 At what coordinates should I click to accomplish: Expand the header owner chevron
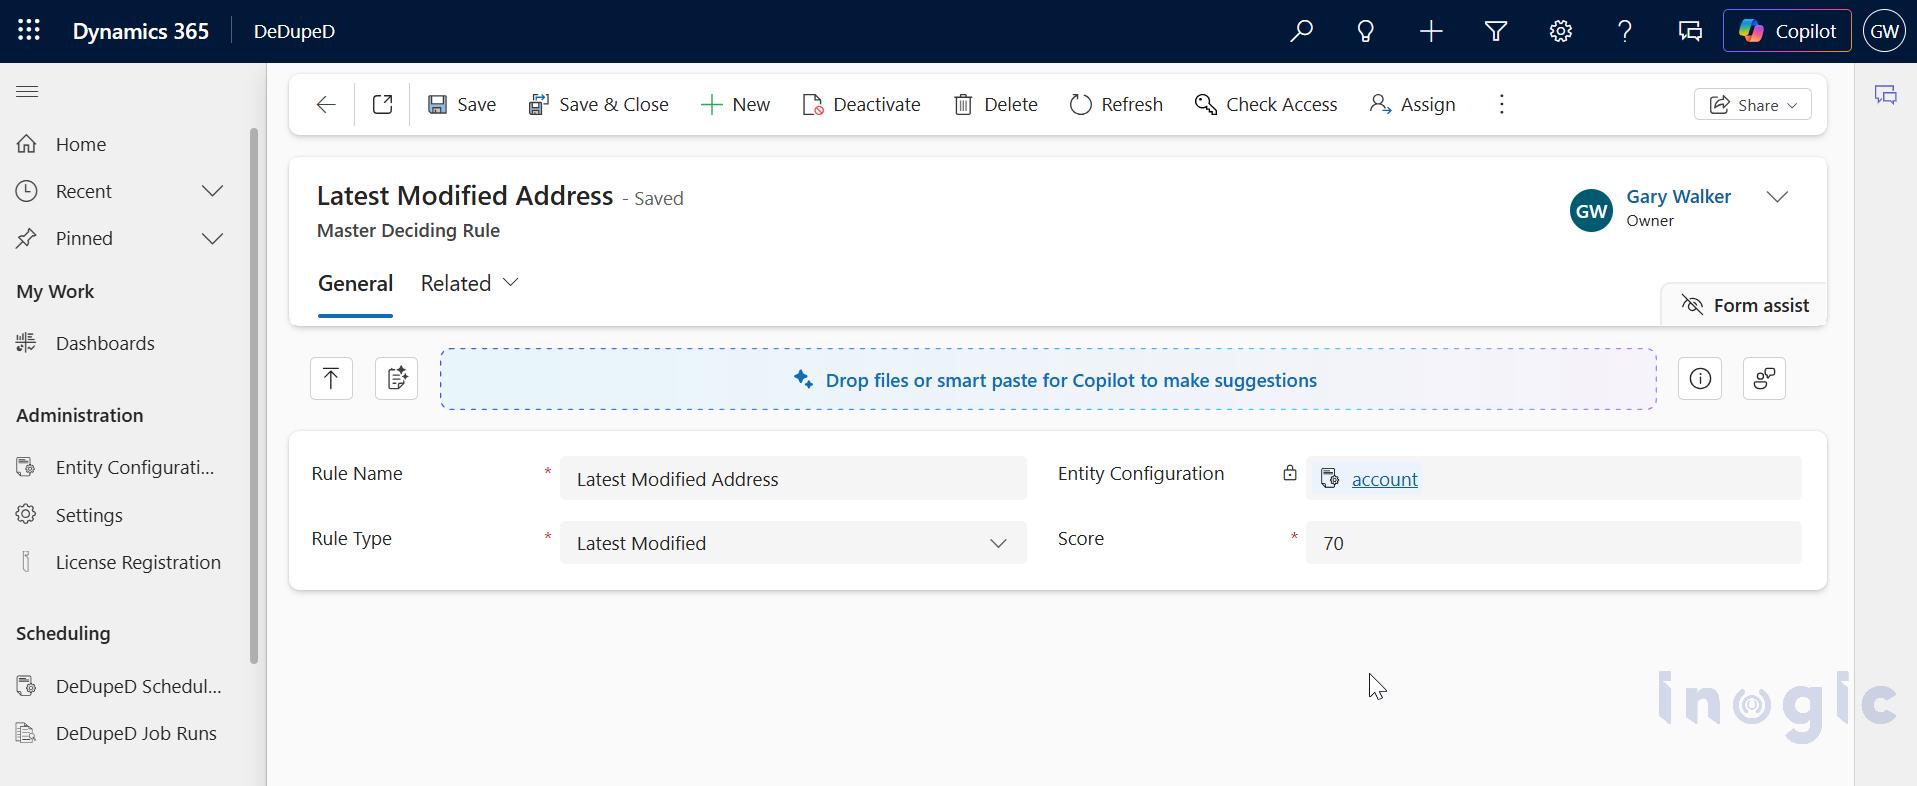pyautogui.click(x=1777, y=197)
